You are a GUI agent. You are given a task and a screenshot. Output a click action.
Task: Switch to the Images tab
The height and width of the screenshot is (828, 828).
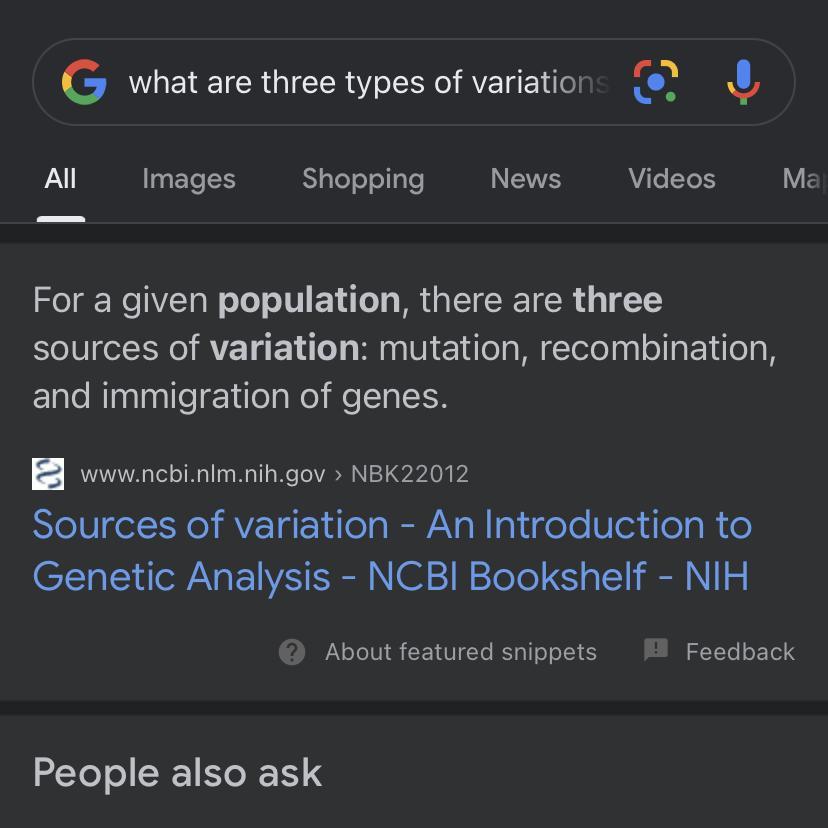coord(189,179)
